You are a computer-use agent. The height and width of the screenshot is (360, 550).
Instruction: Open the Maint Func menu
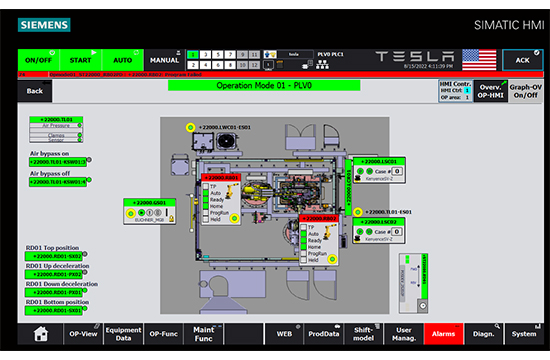[203, 334]
